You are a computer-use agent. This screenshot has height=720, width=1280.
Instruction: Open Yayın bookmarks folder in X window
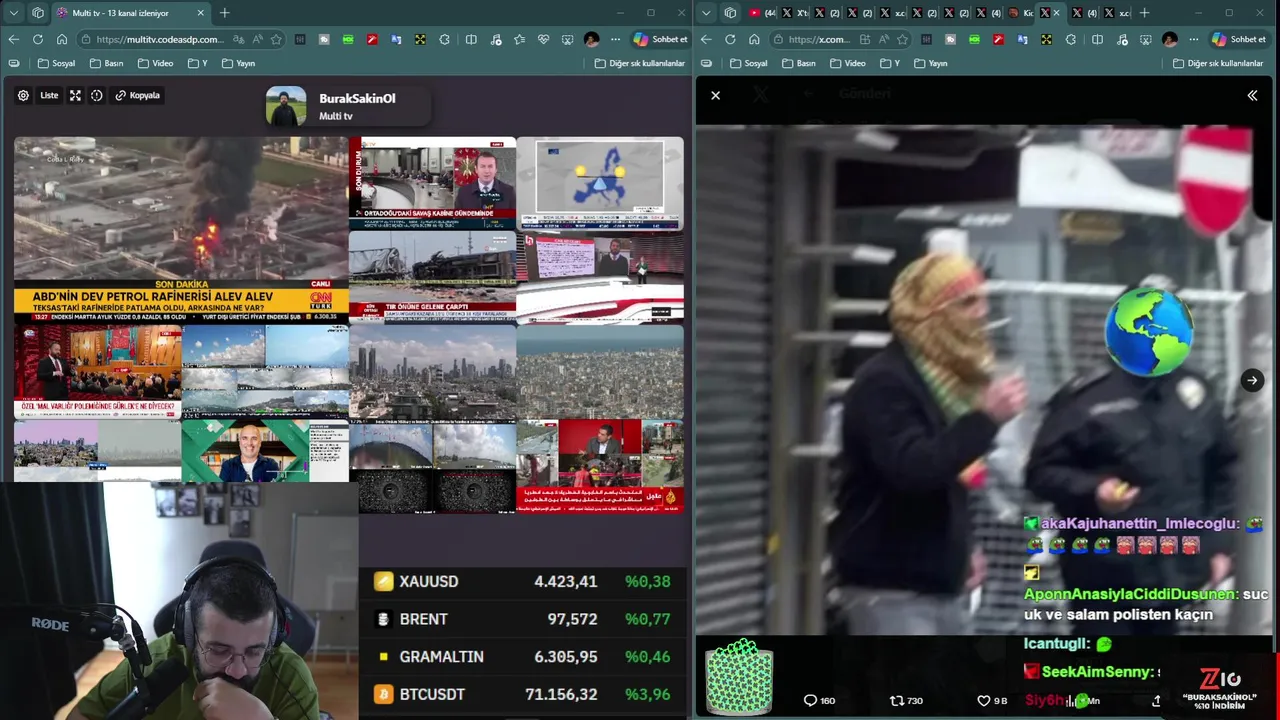(930, 63)
